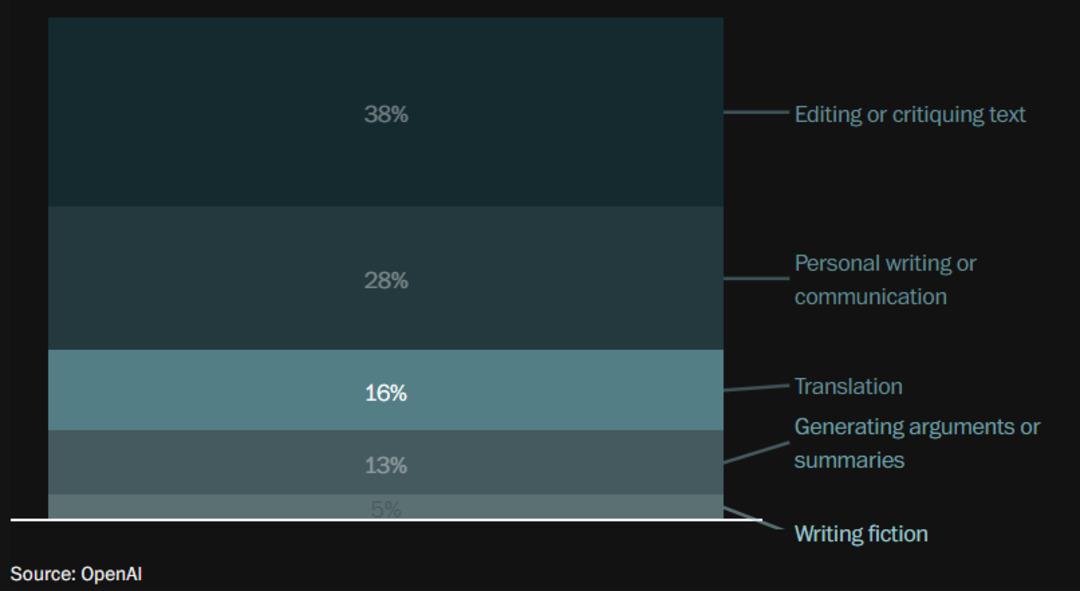The width and height of the screenshot is (1080, 591).
Task: Click the connector line to Generating arguments label
Action: click(756, 453)
